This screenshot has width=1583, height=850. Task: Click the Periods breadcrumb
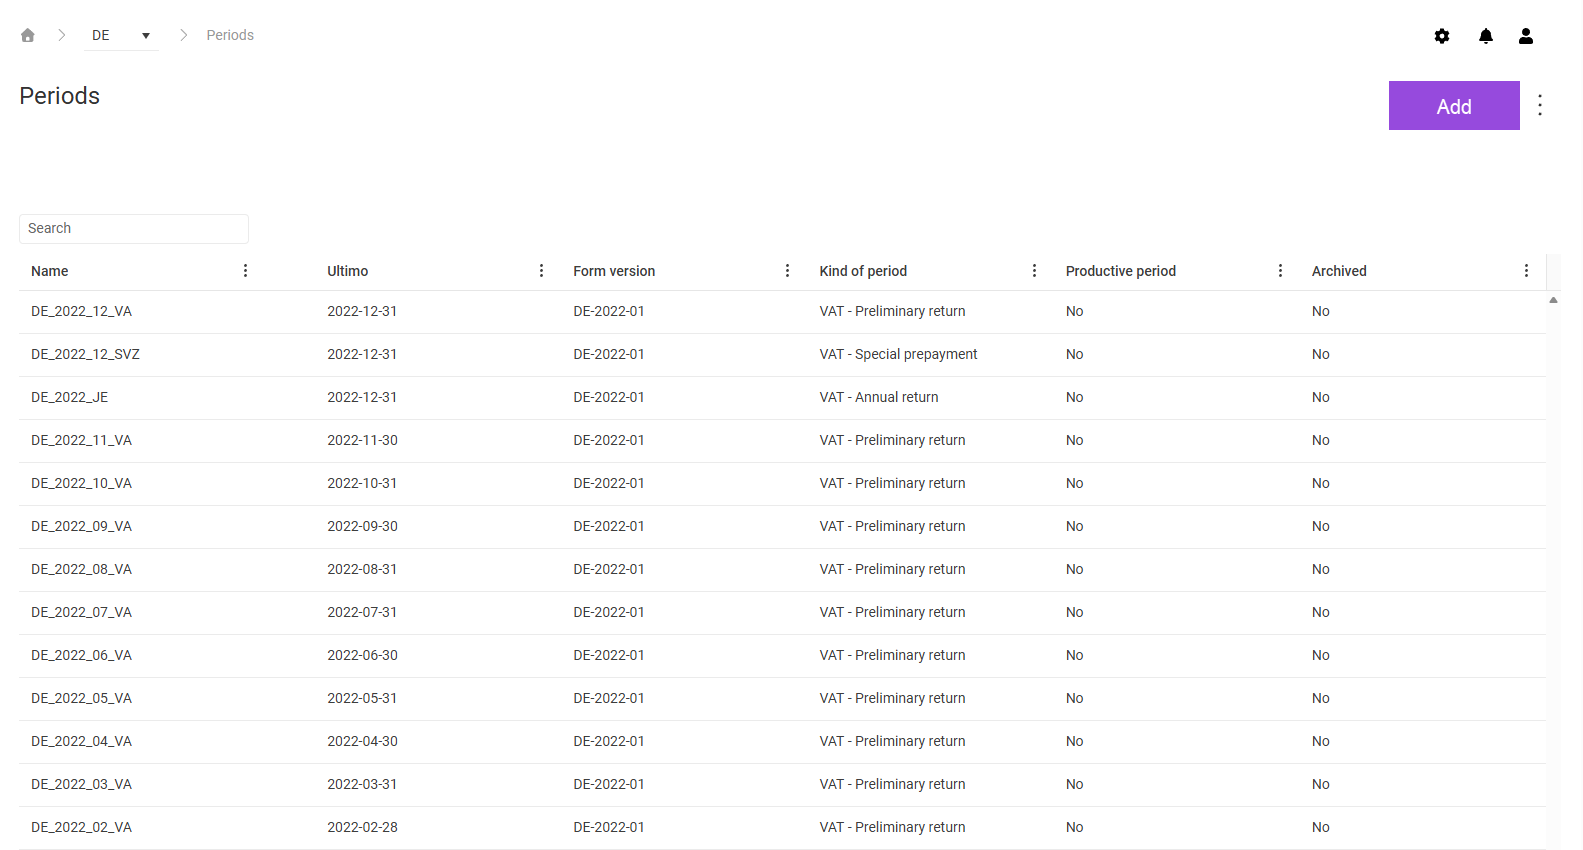(230, 35)
